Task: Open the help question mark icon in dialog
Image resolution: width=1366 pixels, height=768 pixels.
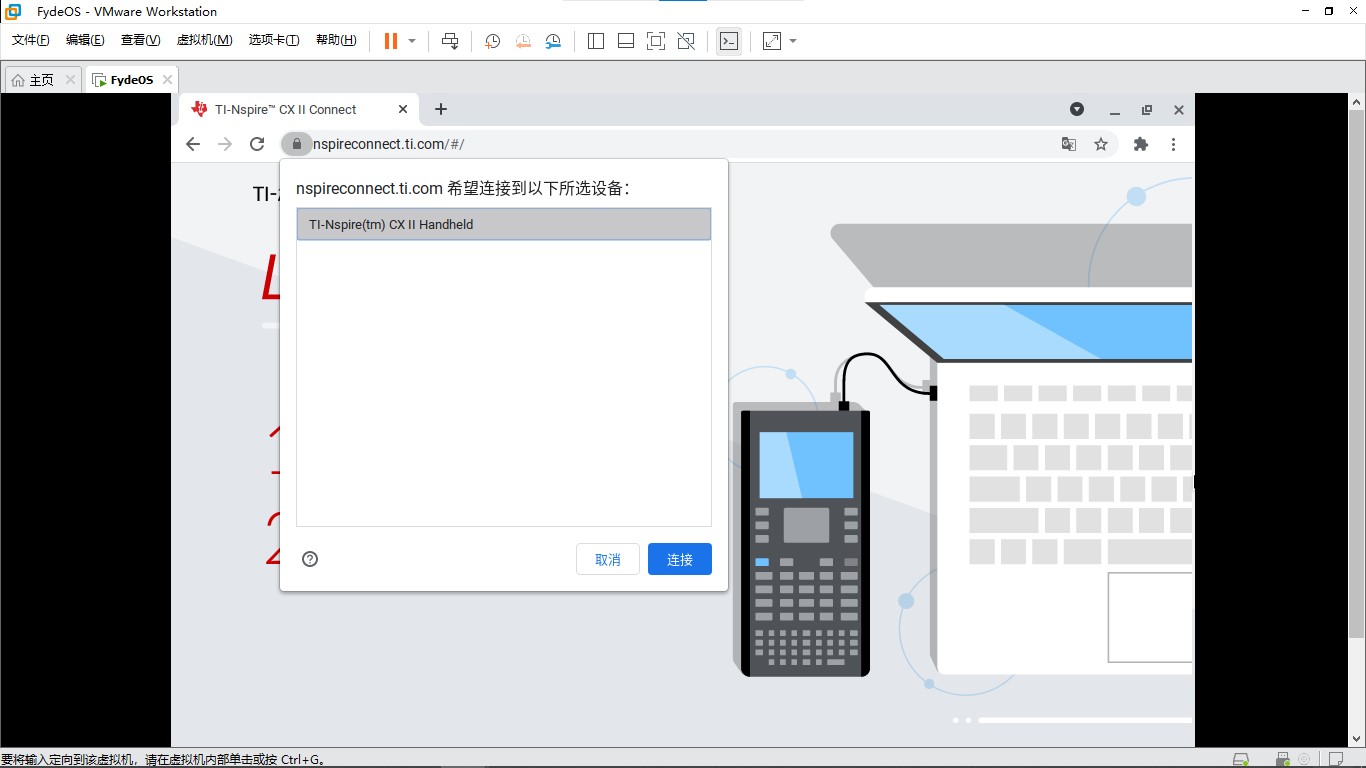Action: (x=310, y=559)
